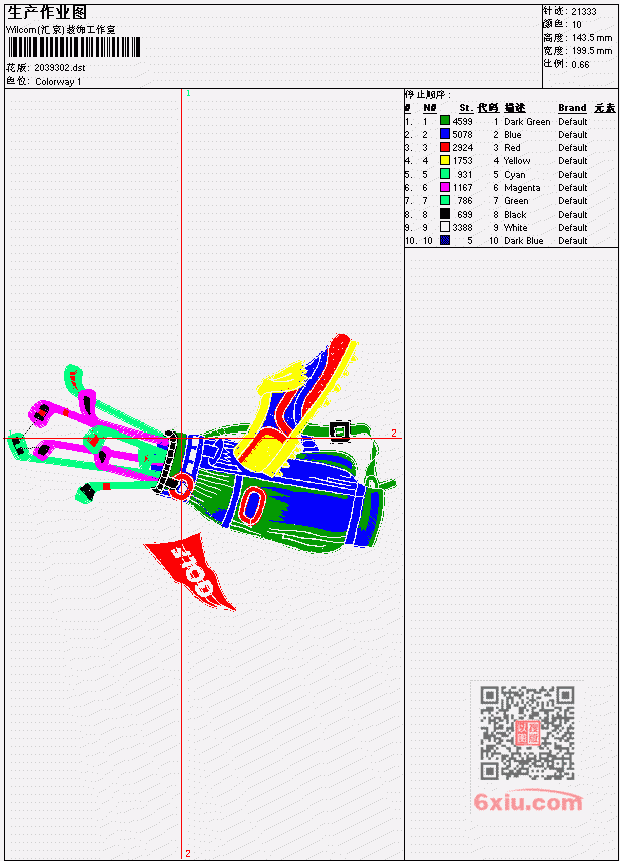Select the 'White' description text
Image resolution: width=620 pixels, height=861 pixels.
pyautogui.click(x=516, y=228)
